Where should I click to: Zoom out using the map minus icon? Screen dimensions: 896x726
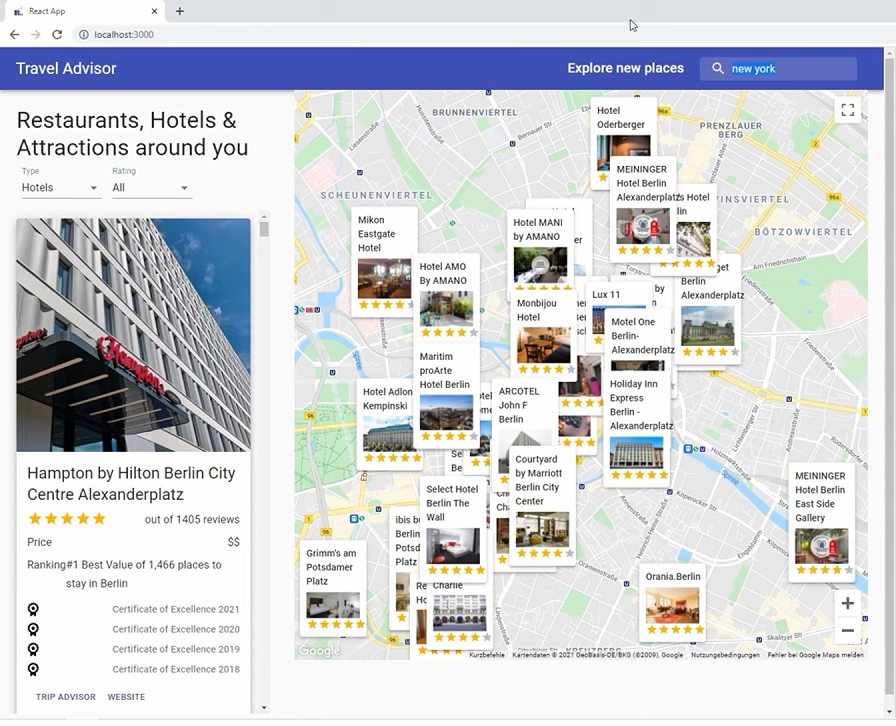pyautogui.click(x=847, y=631)
